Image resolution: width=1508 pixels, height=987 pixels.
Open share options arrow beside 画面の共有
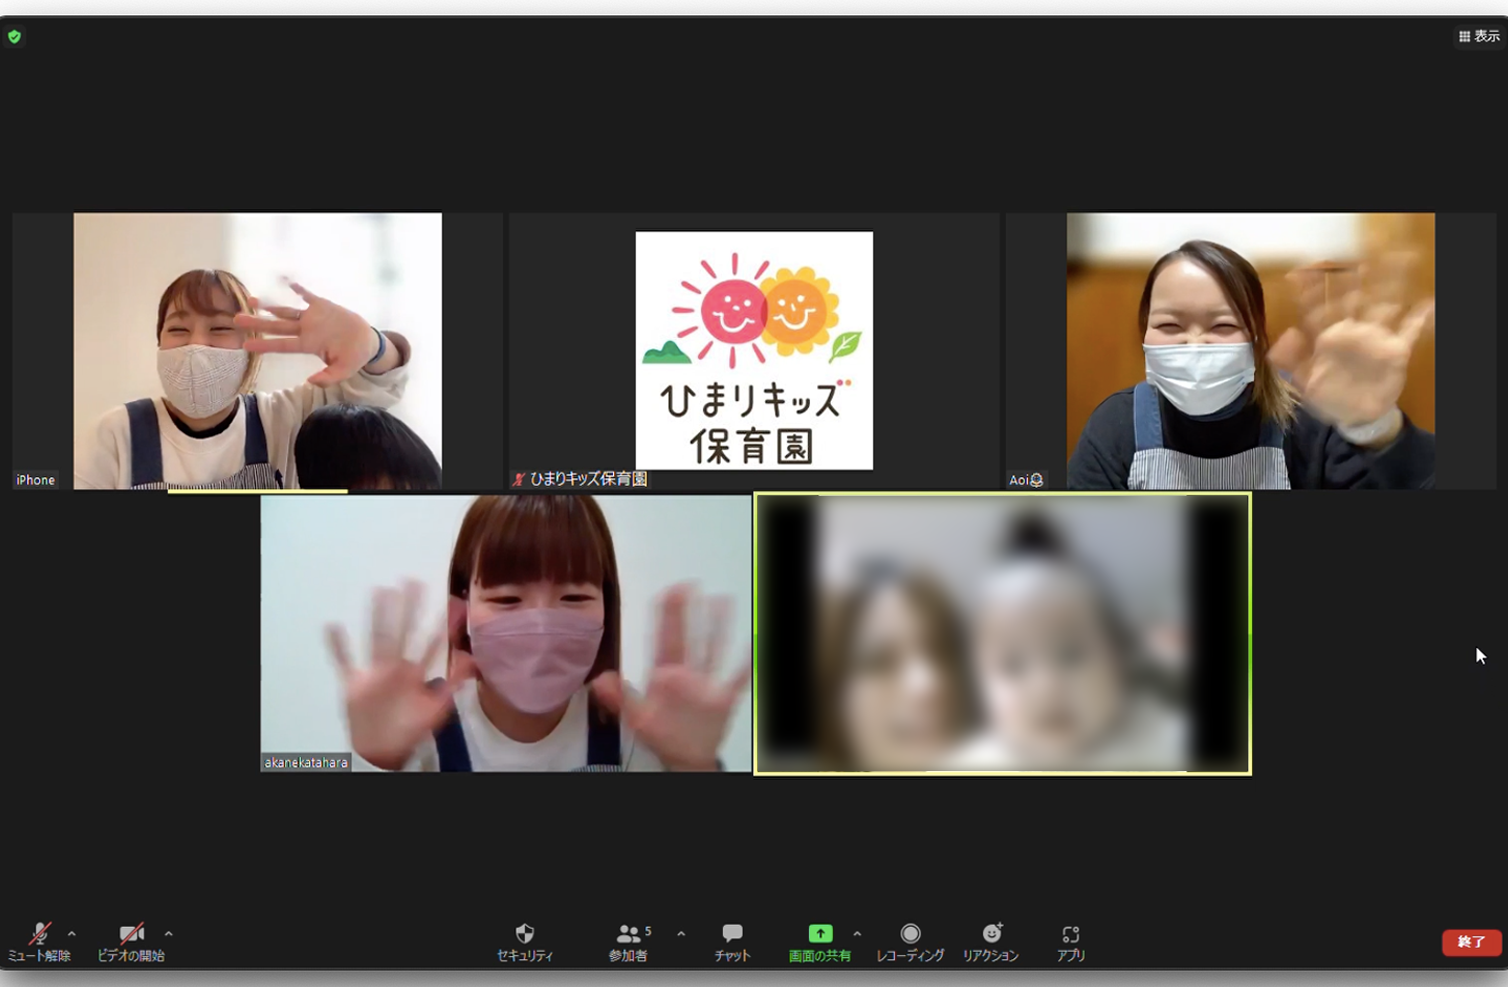click(857, 934)
